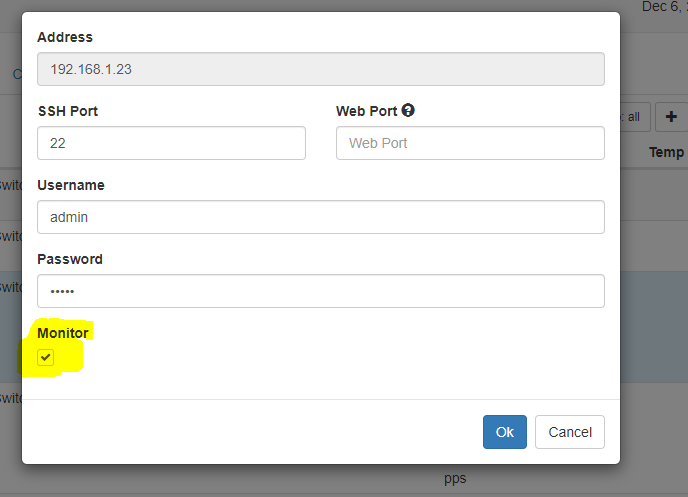
Task: Click the Dec 6 date text
Action: pyautogui.click(x=662, y=7)
